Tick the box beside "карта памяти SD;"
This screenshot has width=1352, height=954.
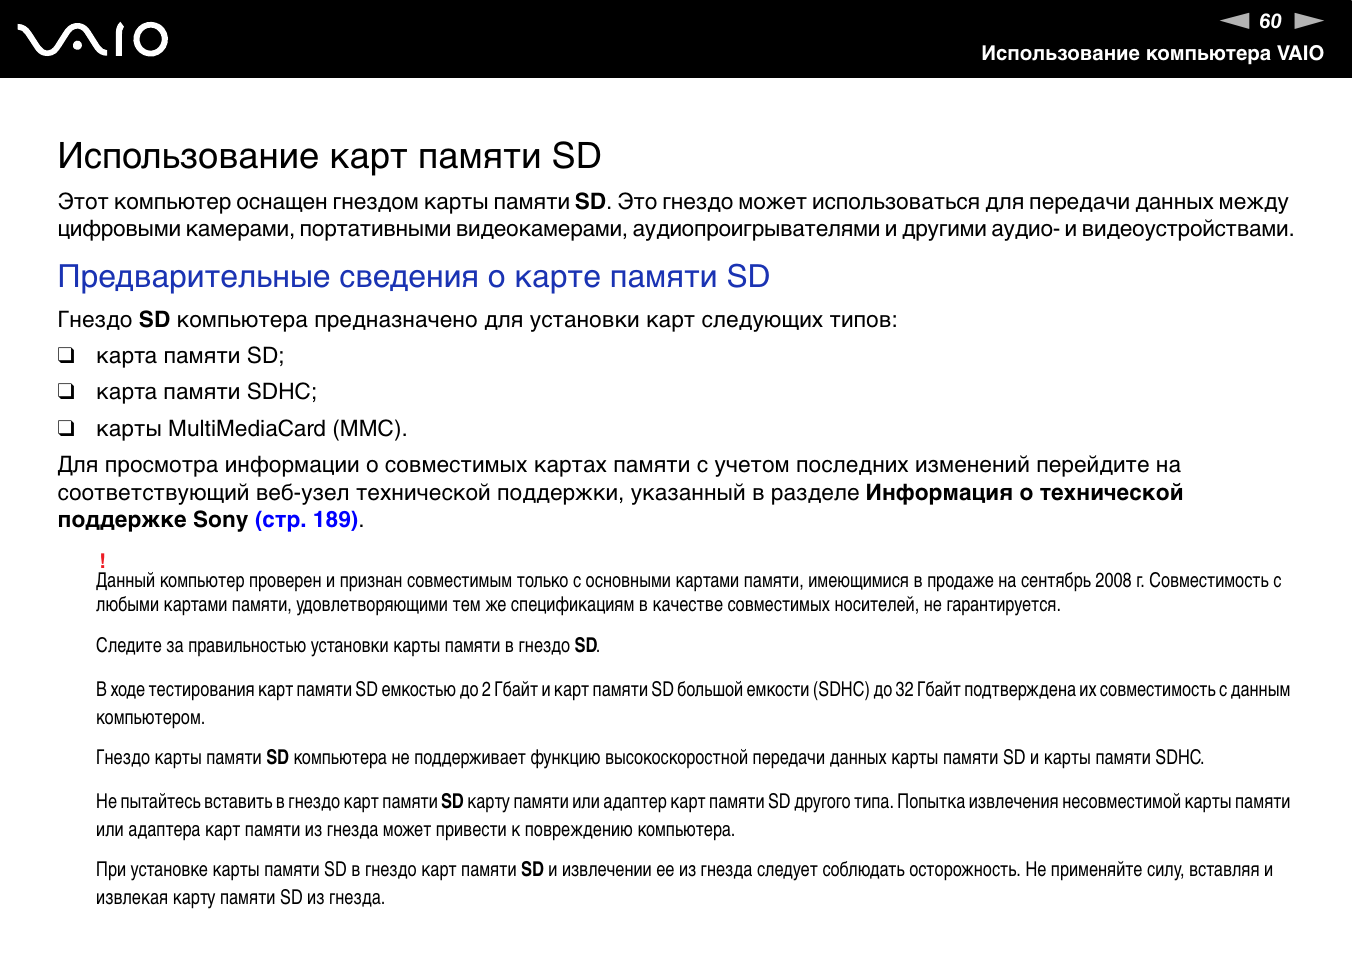66,355
